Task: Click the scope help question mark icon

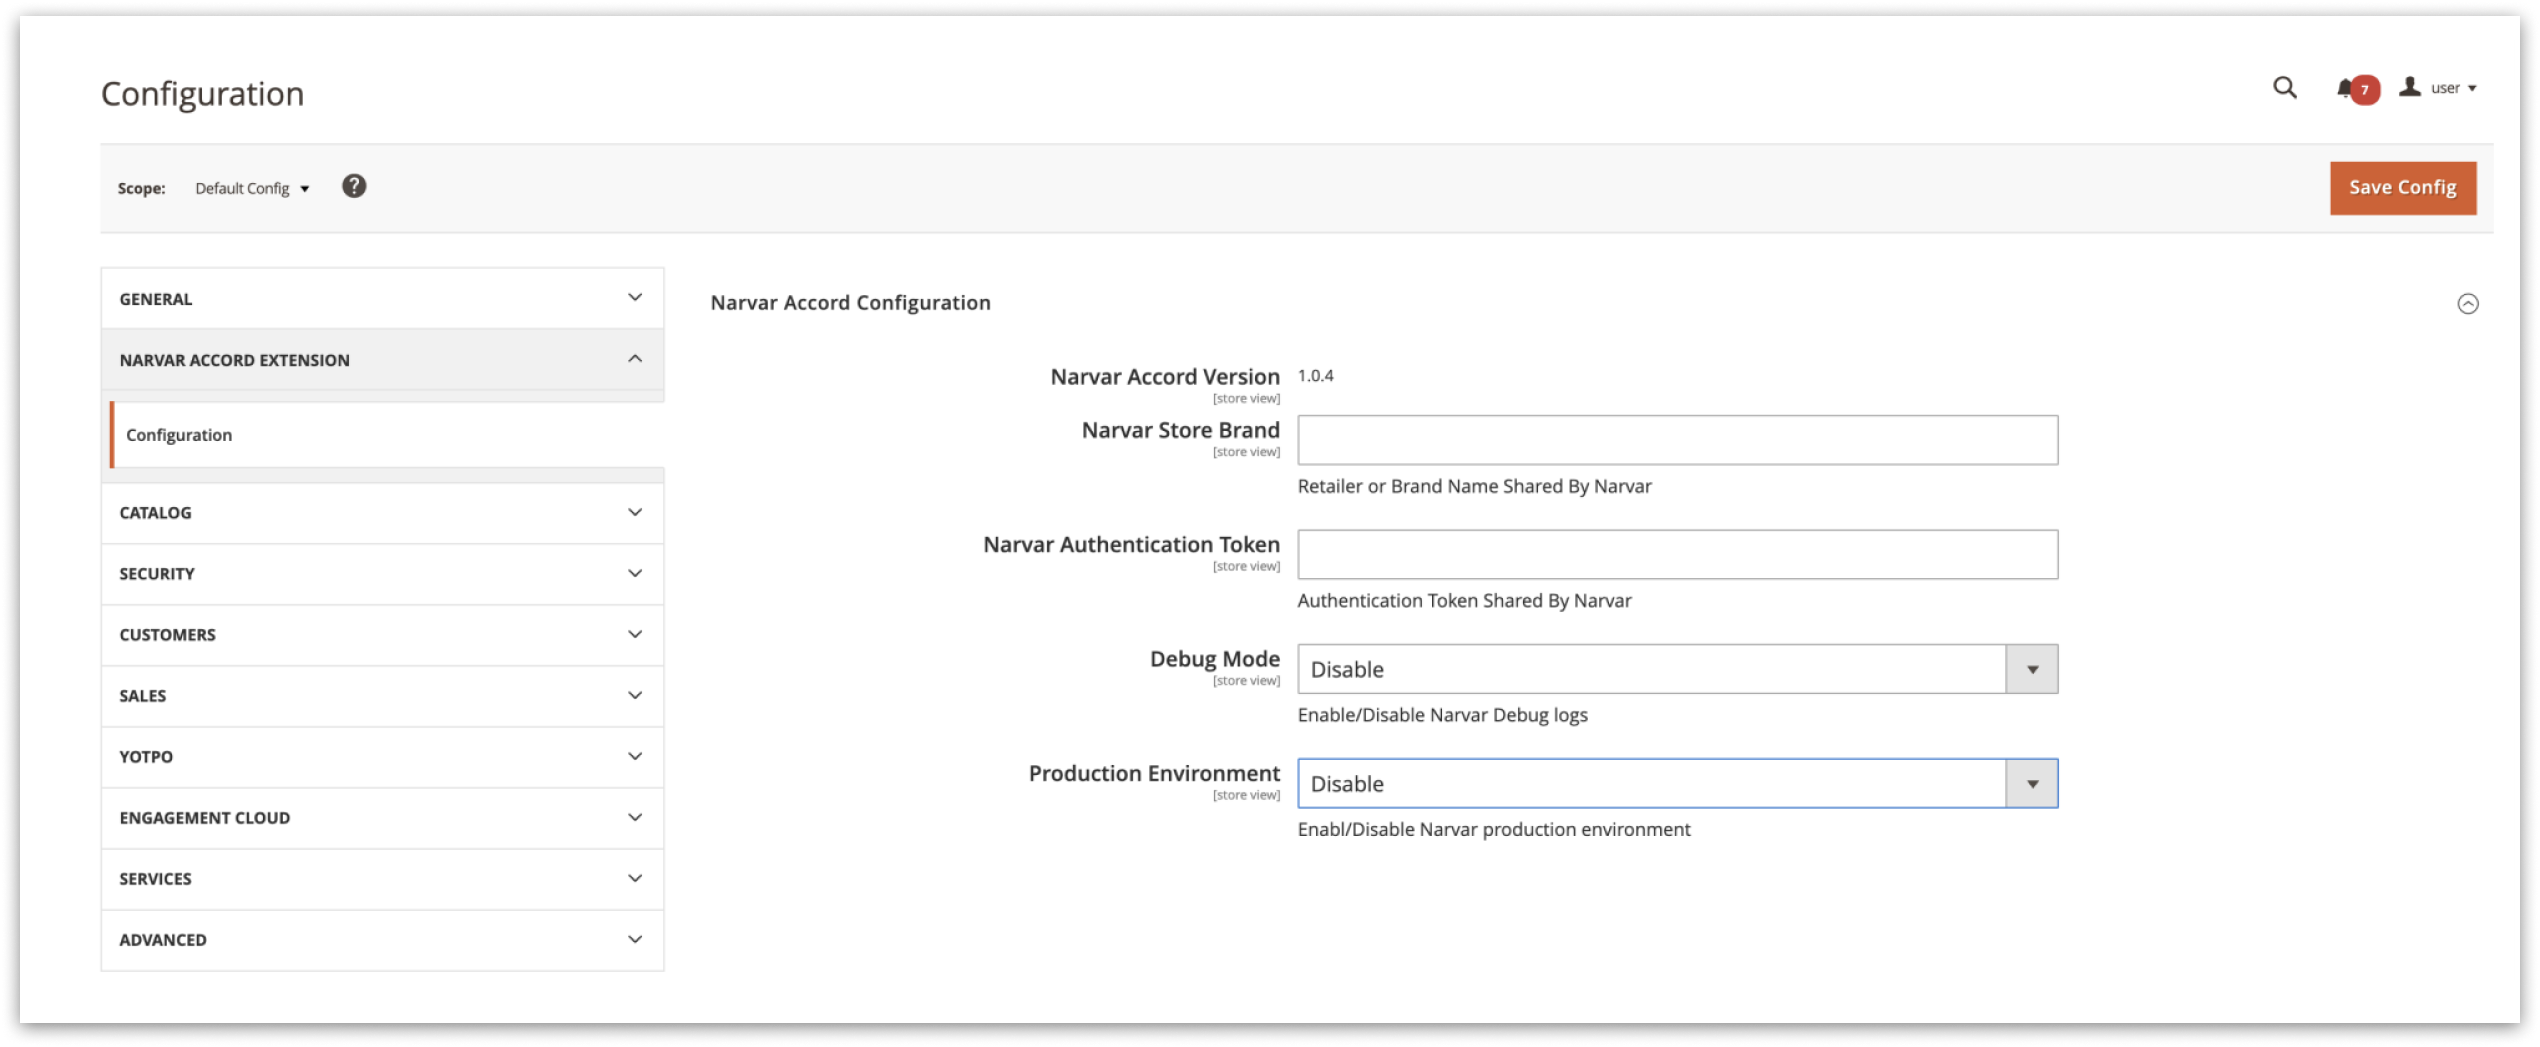Action: tap(354, 186)
